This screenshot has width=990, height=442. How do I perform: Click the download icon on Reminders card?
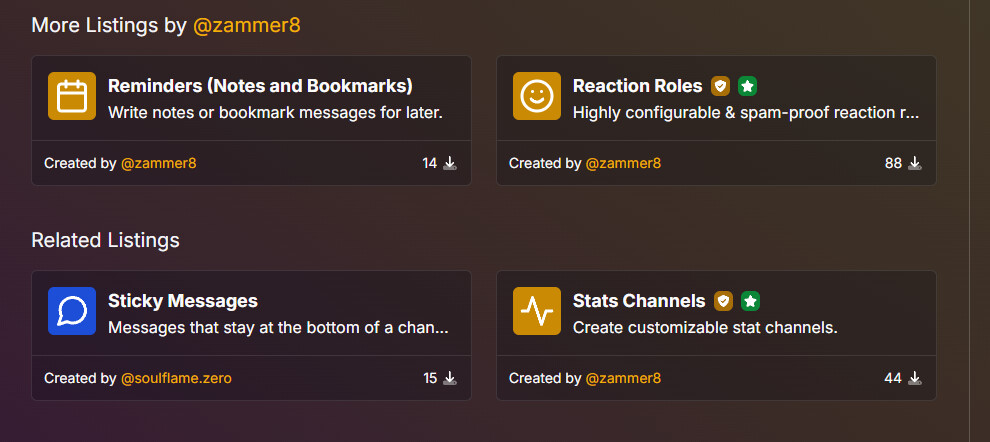tap(450, 164)
